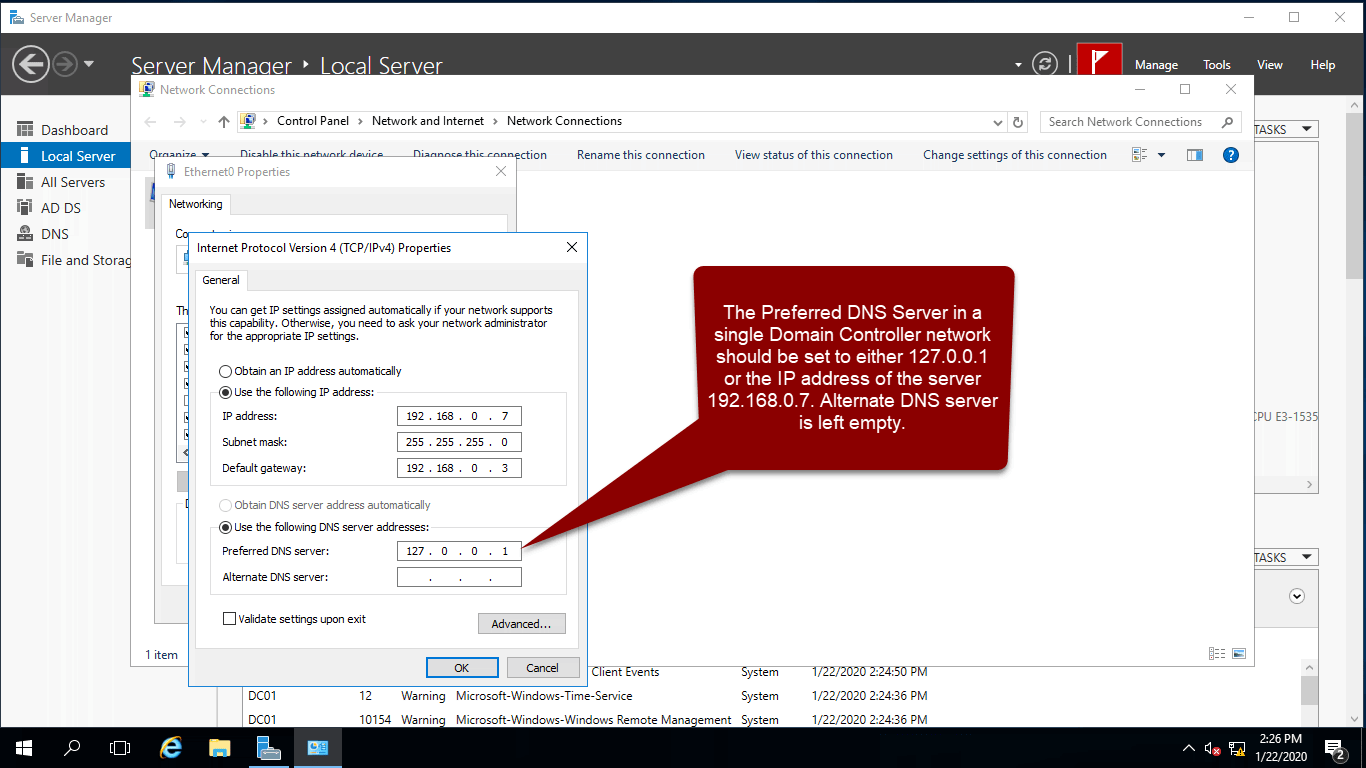Viewport: 1366px width, 768px height.
Task: Refresh the Network Connections address bar
Action: click(1019, 122)
